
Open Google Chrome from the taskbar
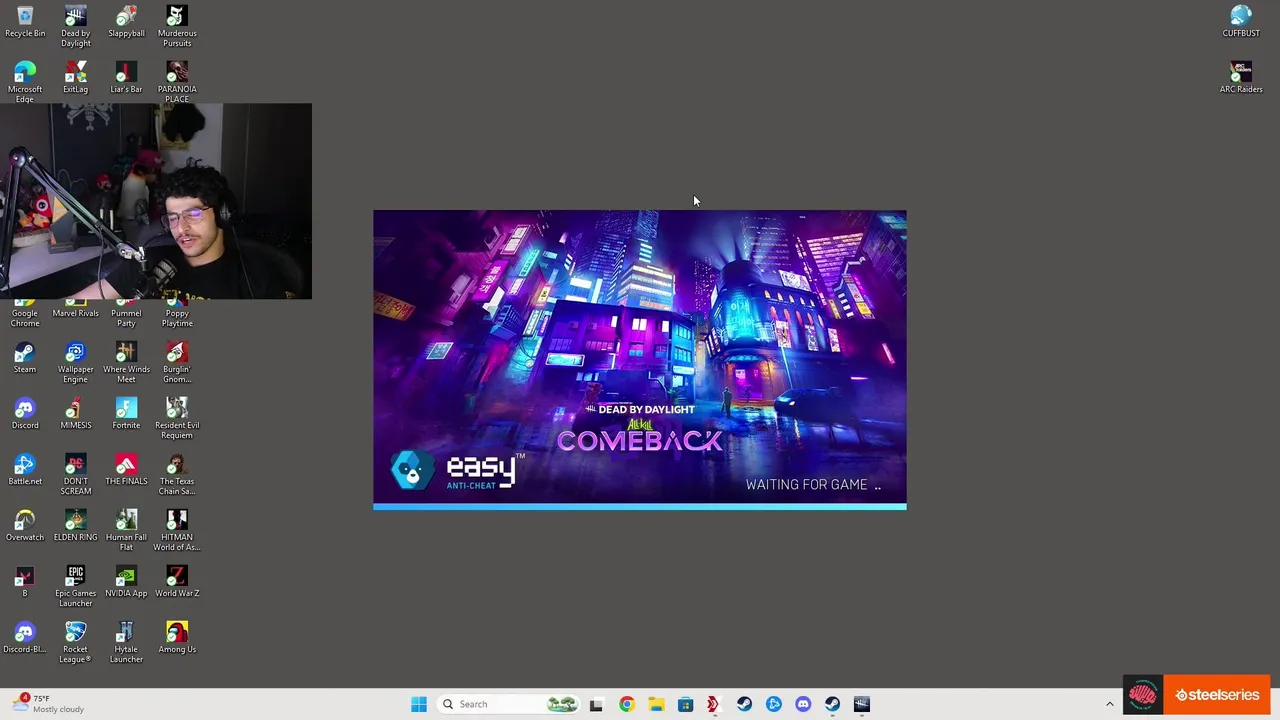[626, 704]
